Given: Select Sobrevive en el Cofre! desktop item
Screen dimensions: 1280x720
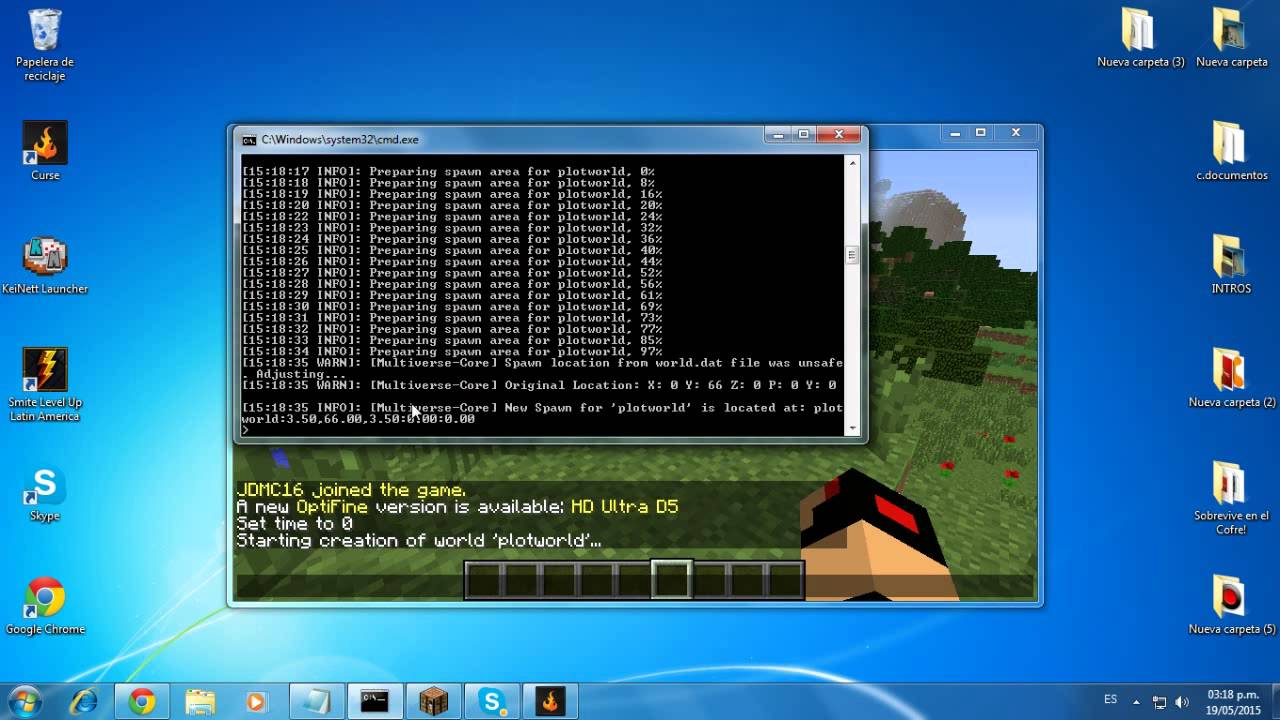Looking at the screenshot, I should coord(1231,498).
